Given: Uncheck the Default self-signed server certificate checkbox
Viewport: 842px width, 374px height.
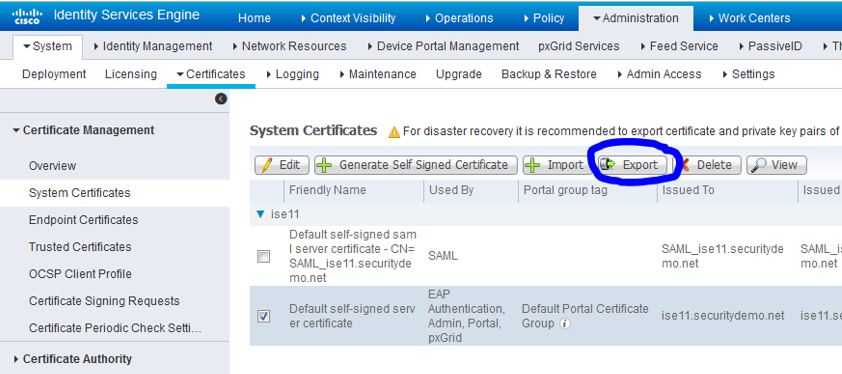Looking at the screenshot, I should pyautogui.click(x=263, y=316).
